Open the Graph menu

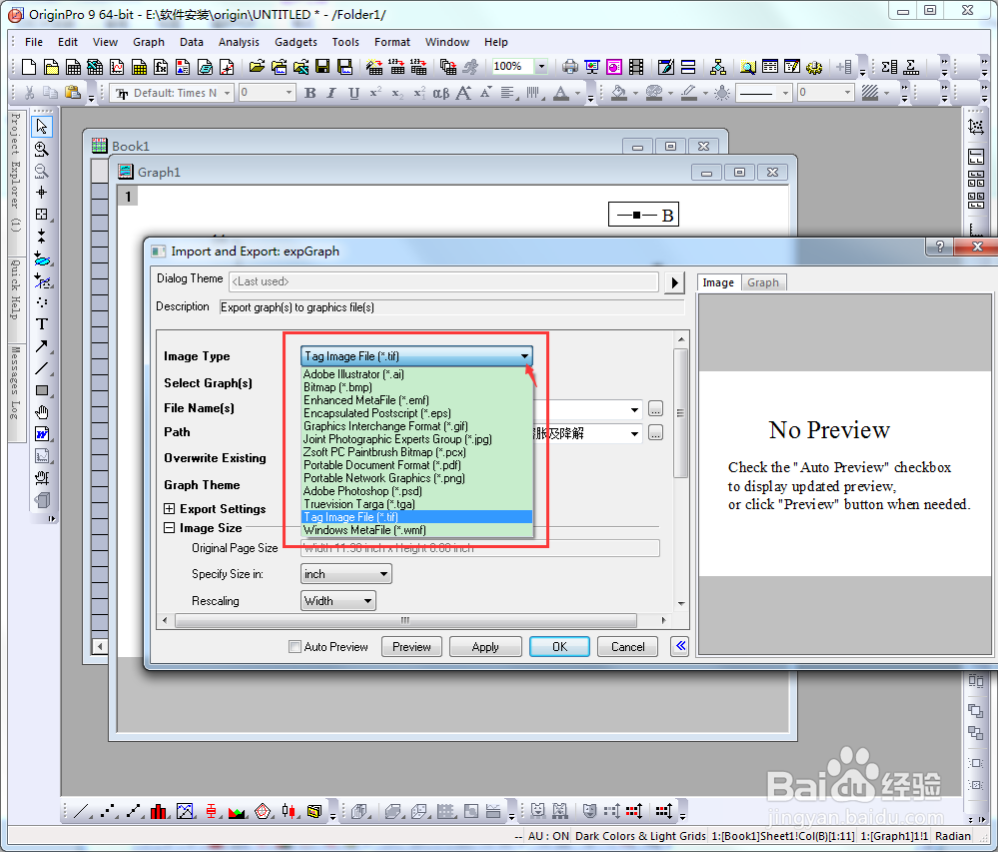[148, 42]
